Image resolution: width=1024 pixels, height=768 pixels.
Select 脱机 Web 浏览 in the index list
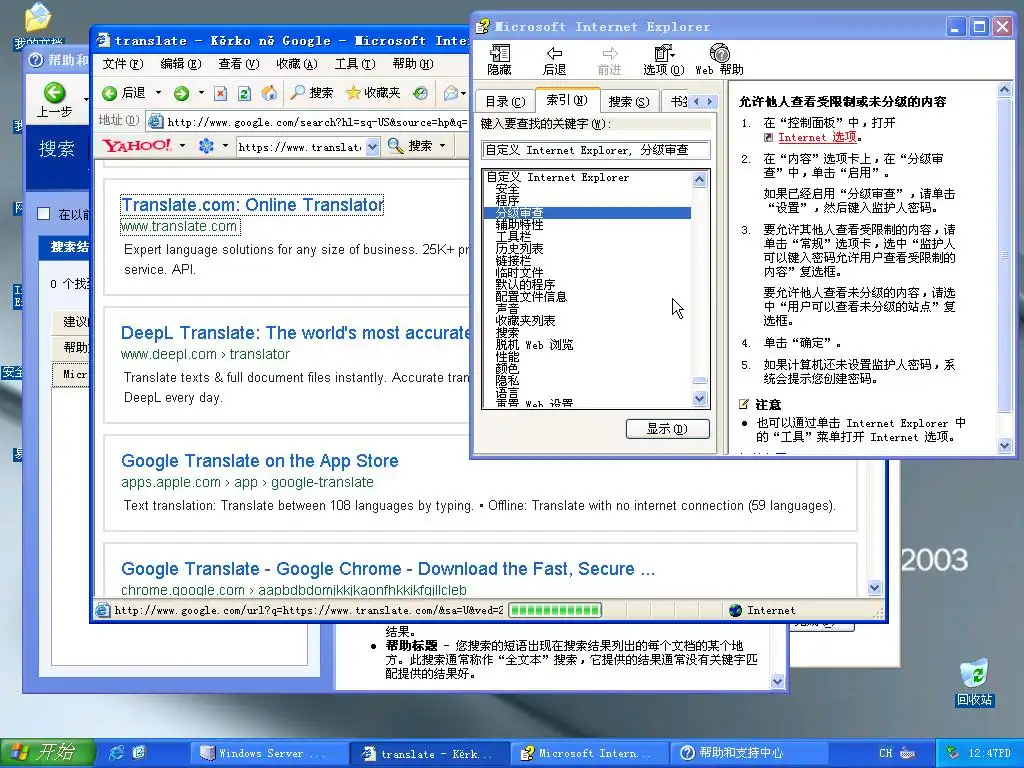(534, 345)
